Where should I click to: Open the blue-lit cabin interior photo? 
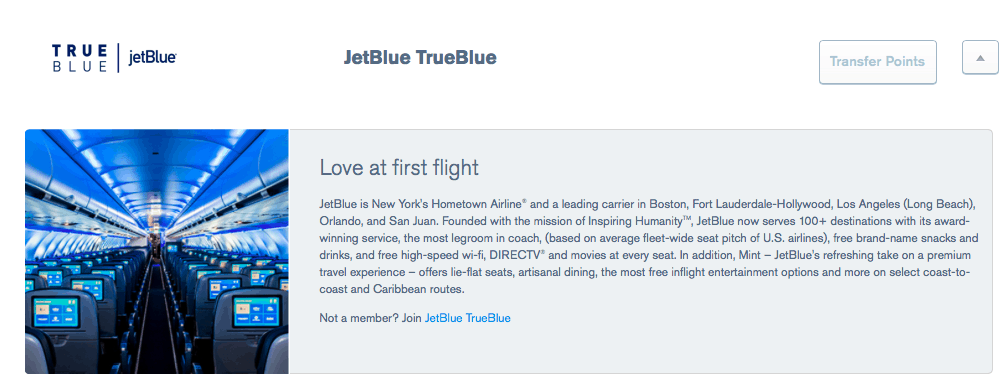tap(157, 251)
